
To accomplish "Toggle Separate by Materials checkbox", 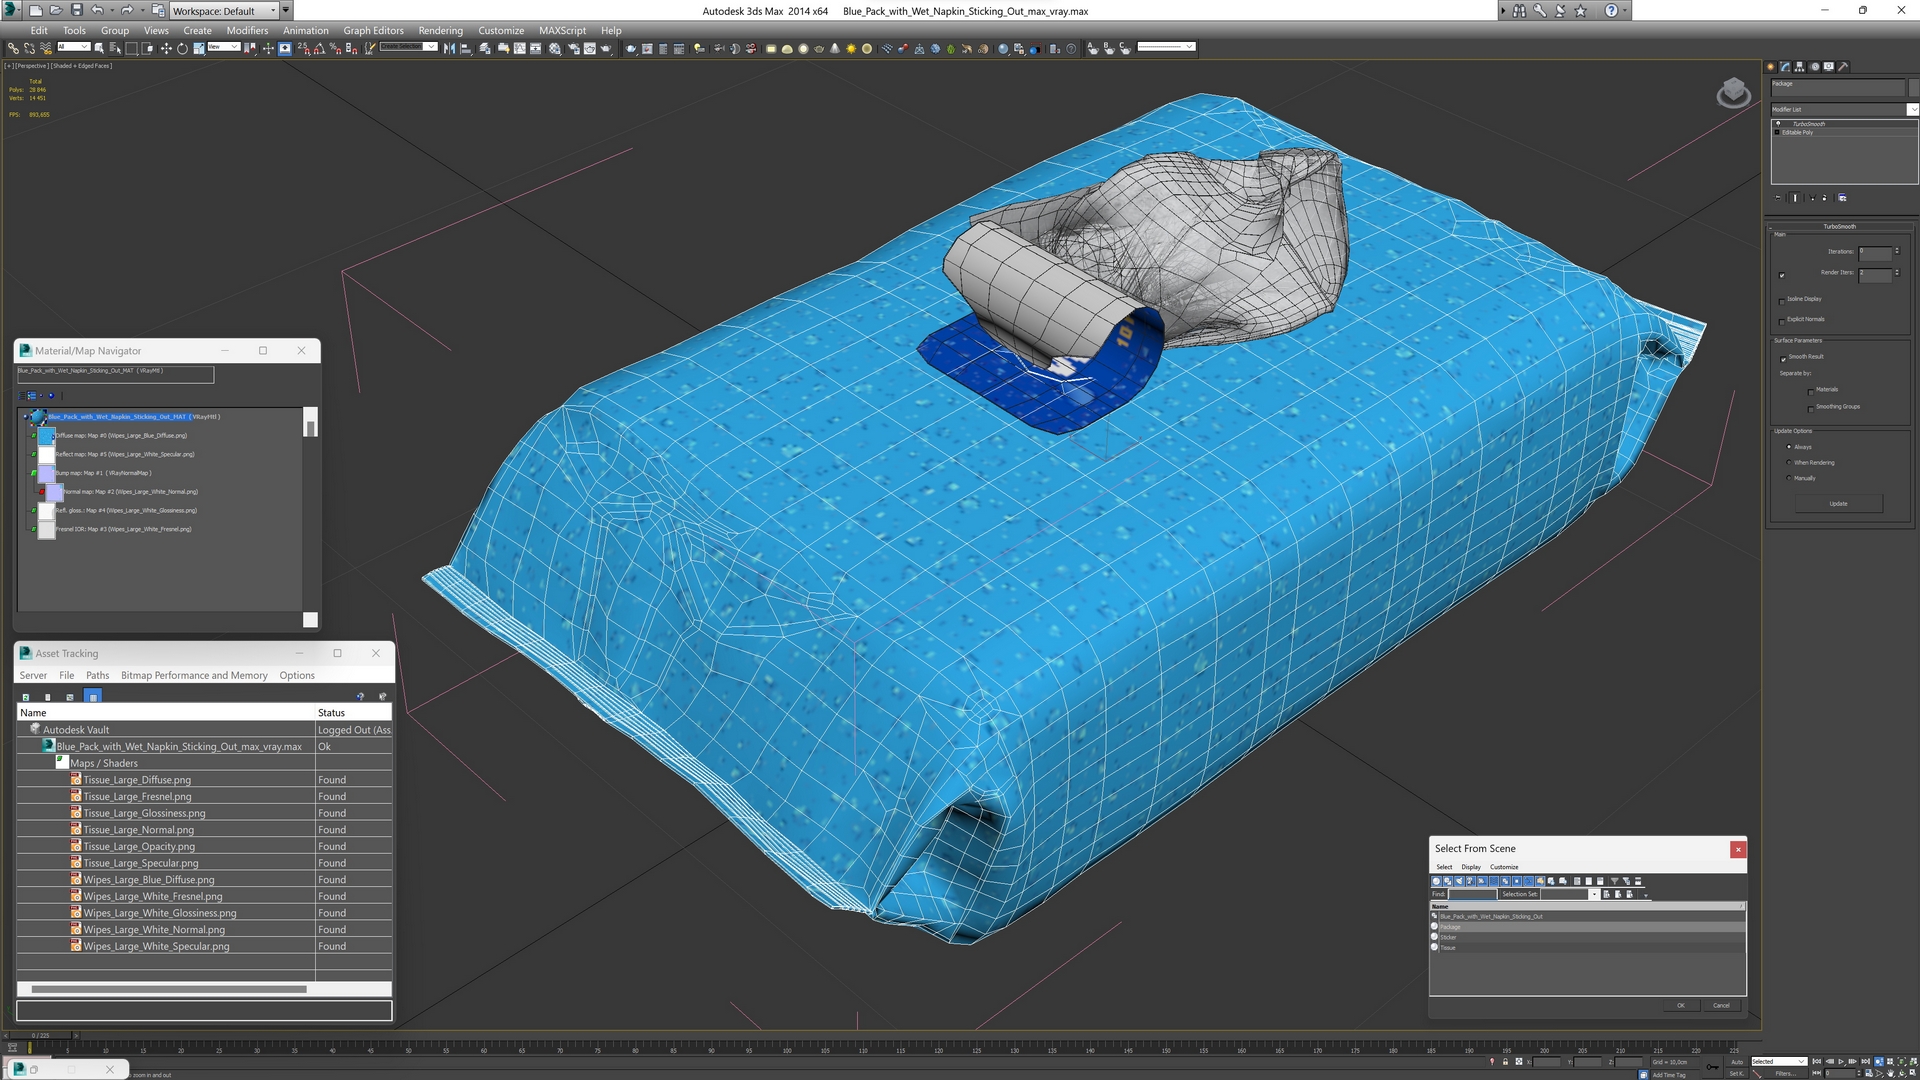I will click(1811, 392).
